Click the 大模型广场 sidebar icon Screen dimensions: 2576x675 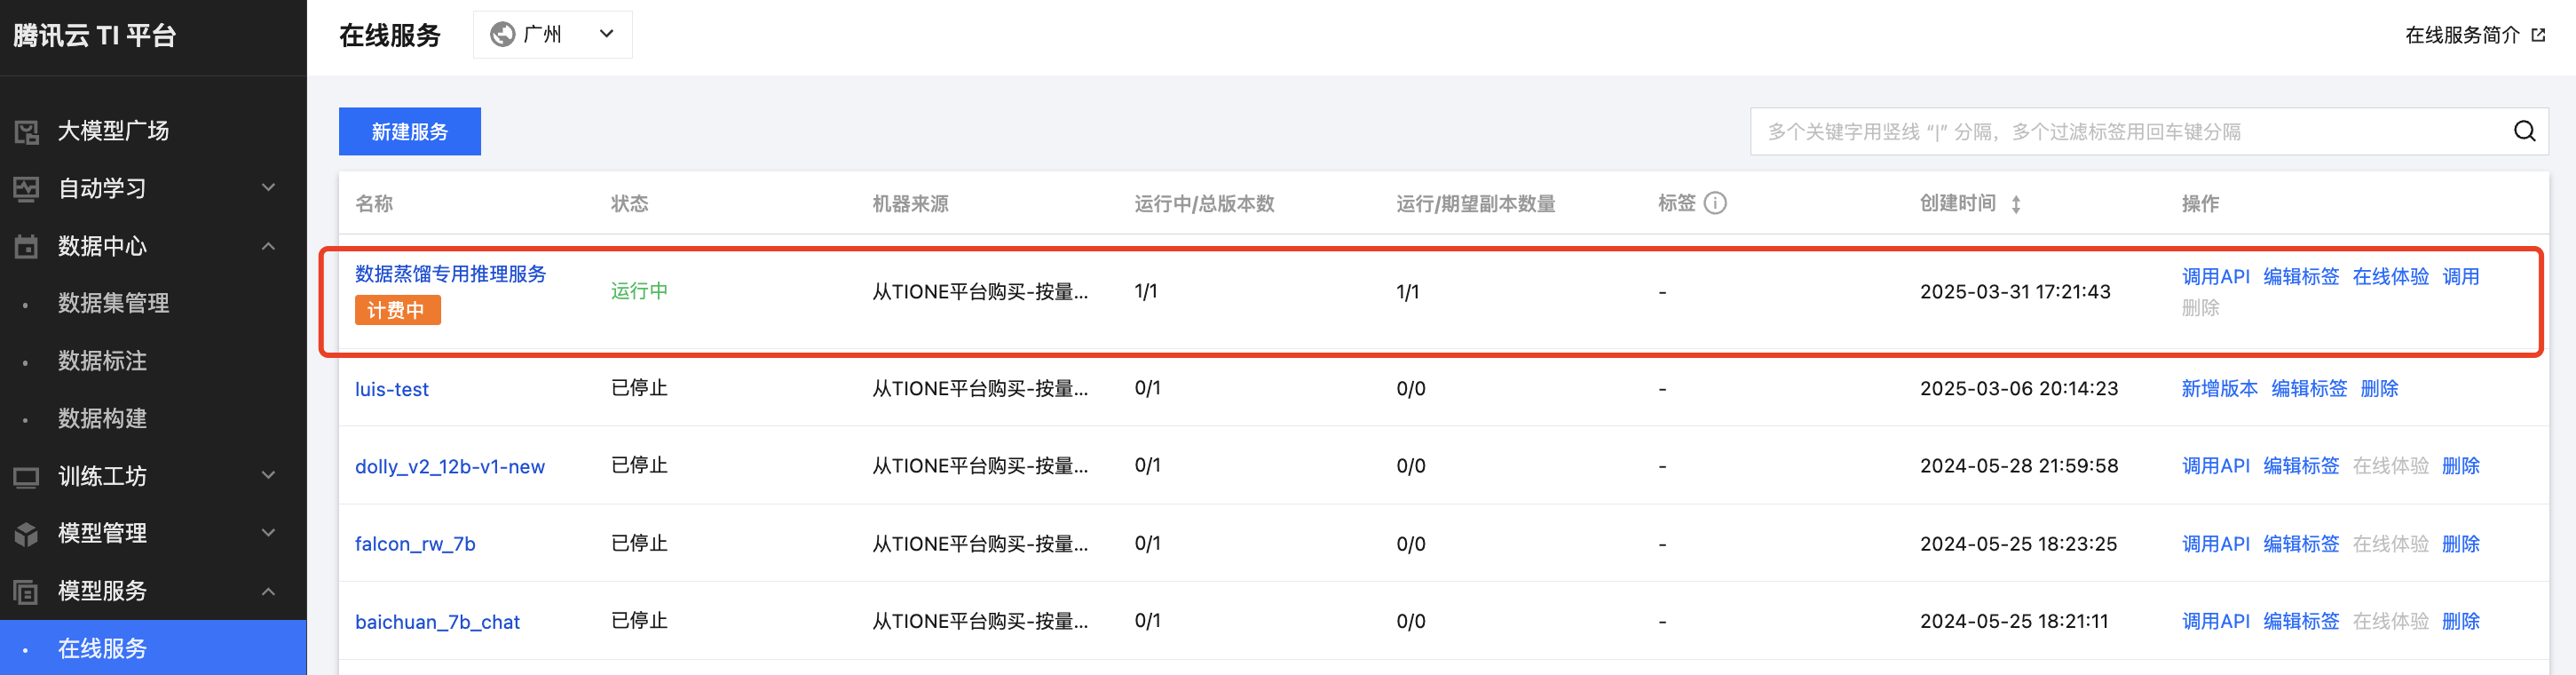click(26, 131)
